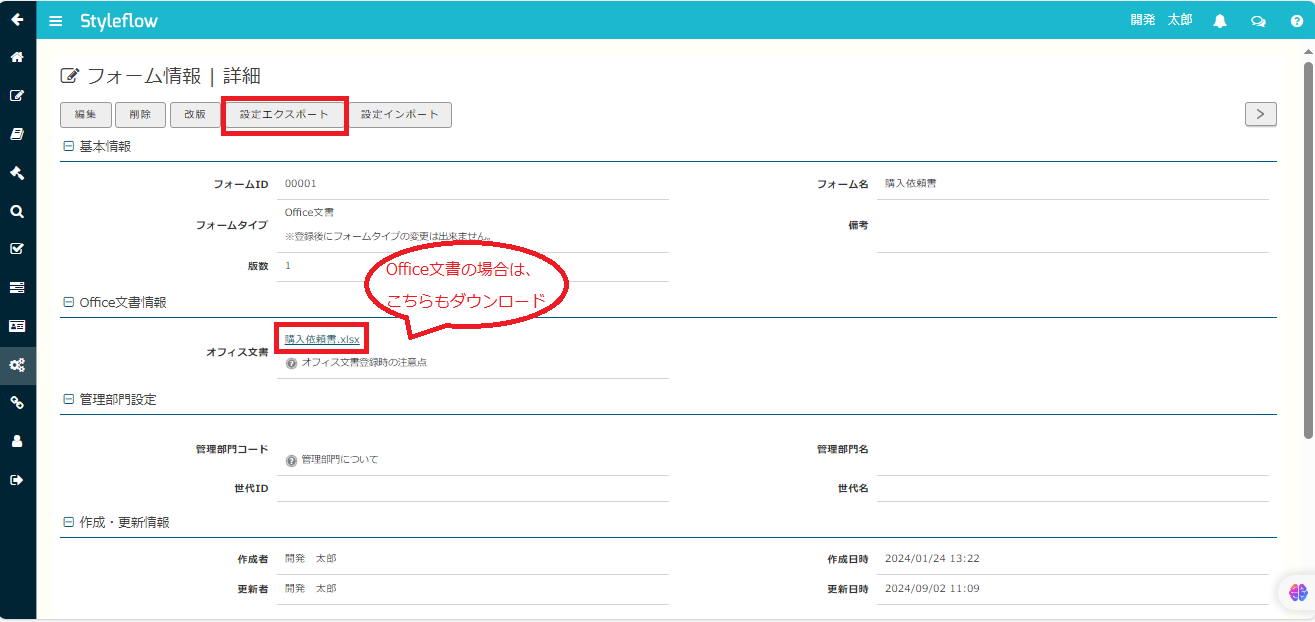Open the stacked list icon in the sidebar
This screenshot has width=1315, height=622.
17,288
